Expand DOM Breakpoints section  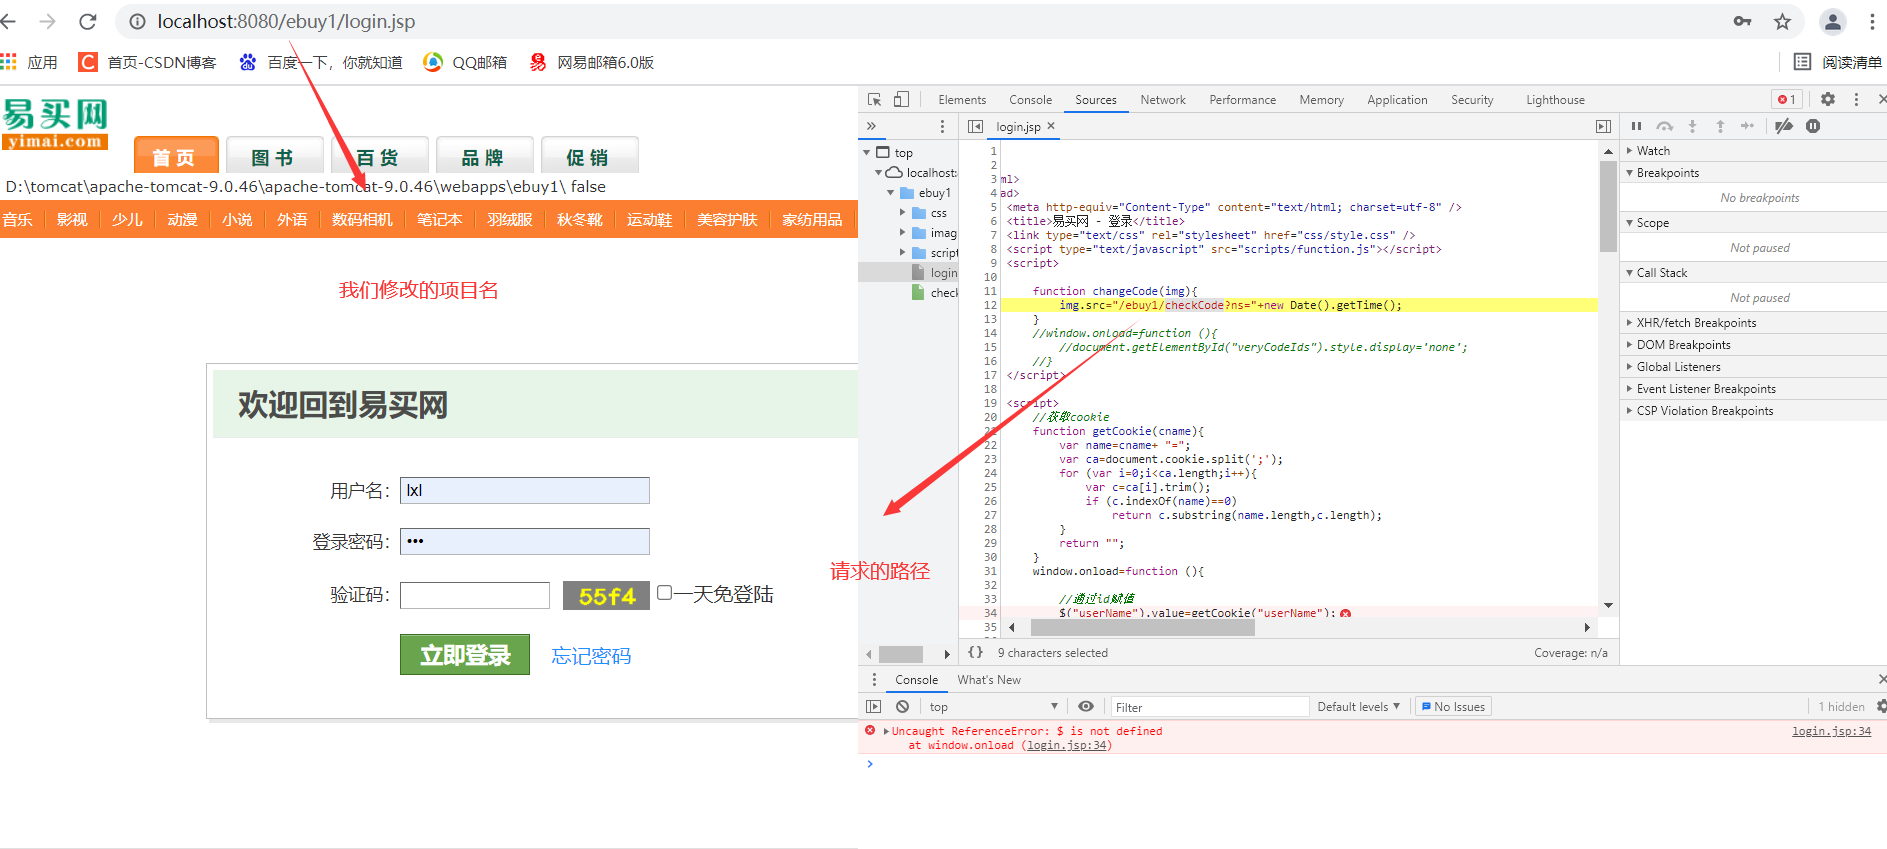pos(1753,345)
